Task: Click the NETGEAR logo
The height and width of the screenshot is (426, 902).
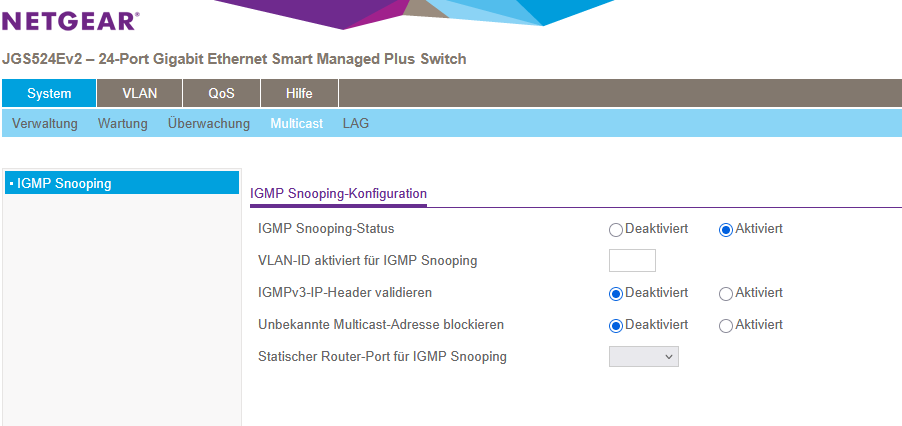Action: (x=70, y=21)
